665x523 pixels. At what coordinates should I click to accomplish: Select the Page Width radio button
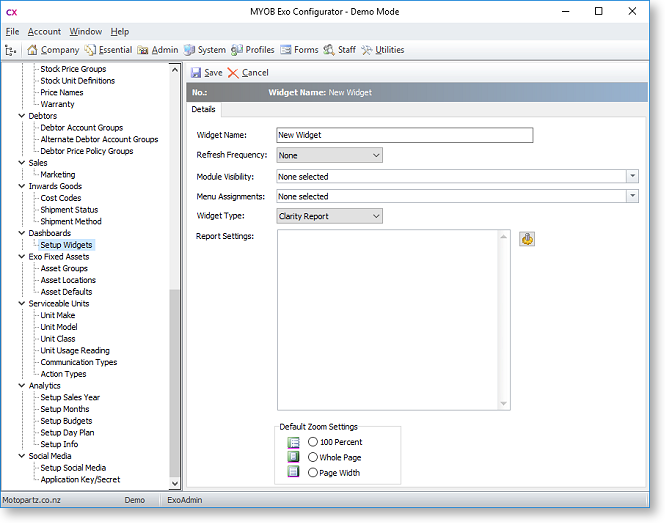313,473
